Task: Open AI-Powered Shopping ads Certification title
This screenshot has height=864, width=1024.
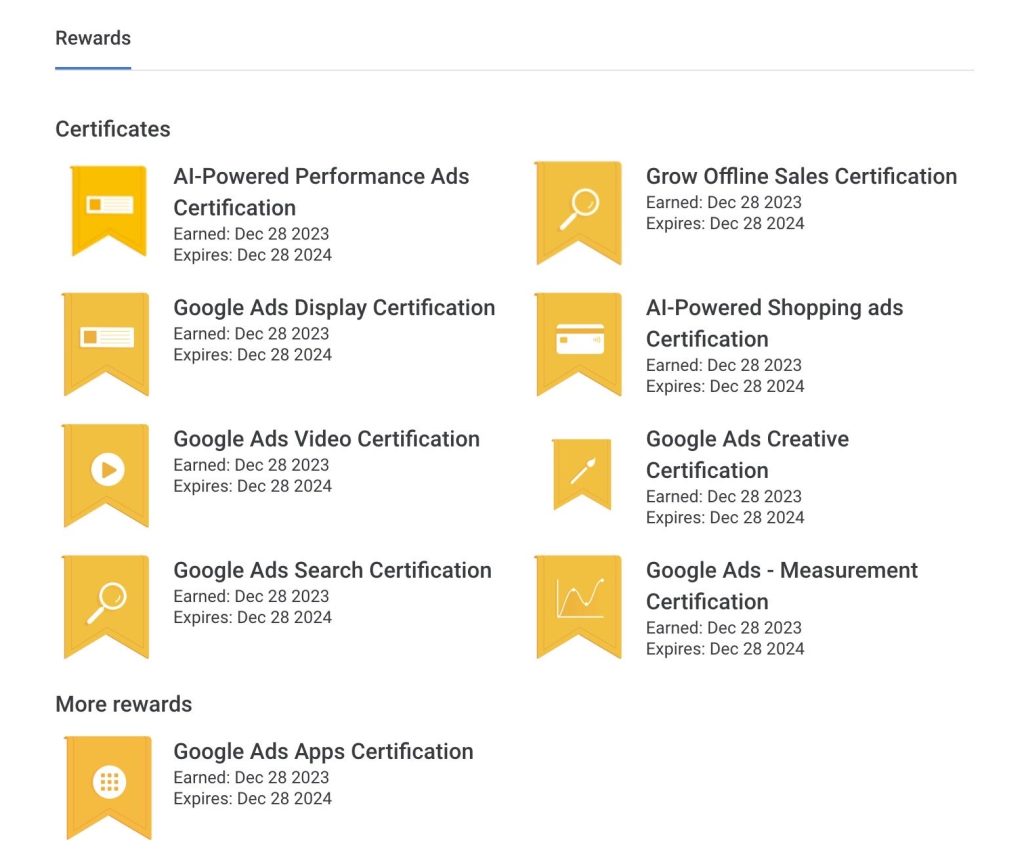Action: click(x=775, y=323)
